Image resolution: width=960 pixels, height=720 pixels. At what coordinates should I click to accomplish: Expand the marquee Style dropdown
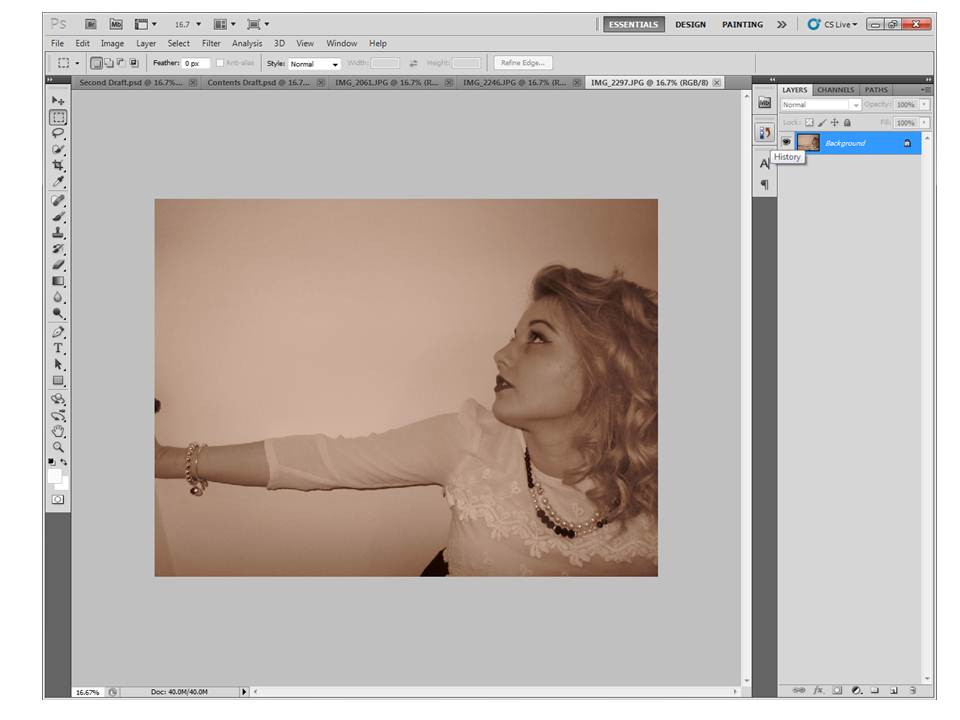click(314, 64)
